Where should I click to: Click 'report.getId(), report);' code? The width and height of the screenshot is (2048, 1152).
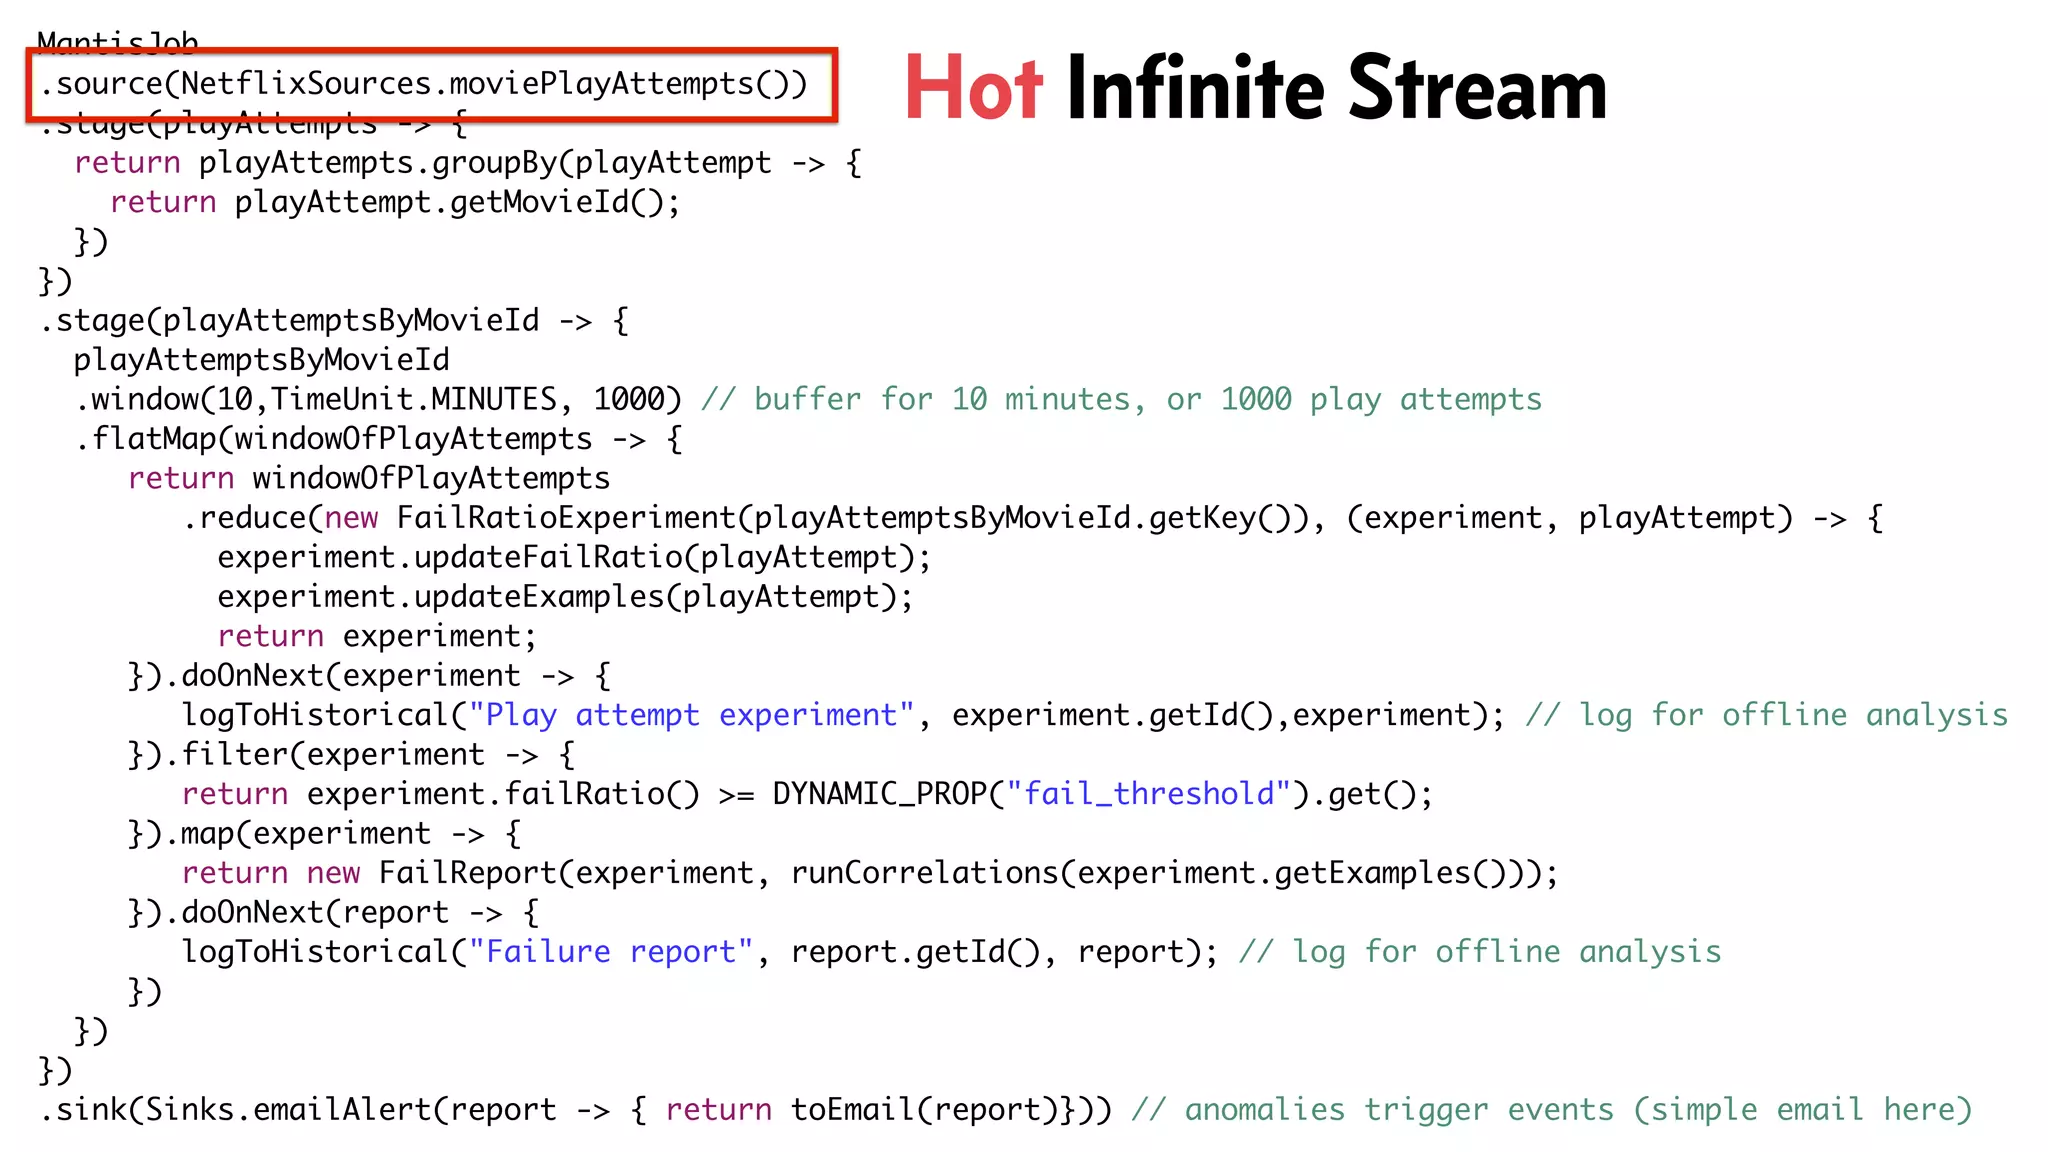coord(1005,953)
